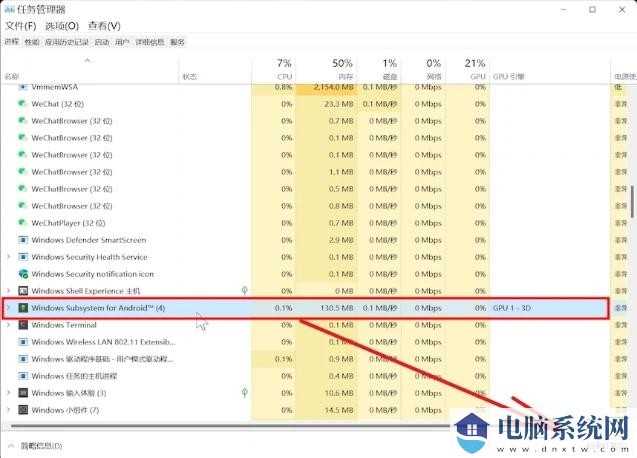Image resolution: width=637 pixels, height=458 pixels.
Task: Click the 简略信息(D) fewer details button
Action: (36, 446)
